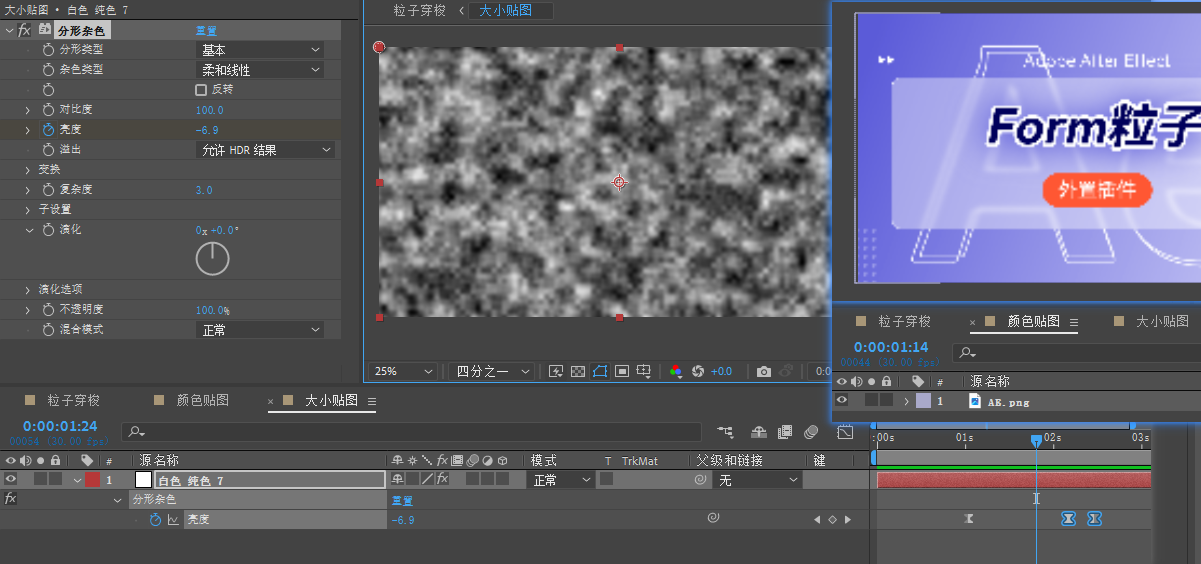The width and height of the screenshot is (1201, 564).
Task: Switch to 粒子穿梭 timeline tab
Action: pos(73,401)
